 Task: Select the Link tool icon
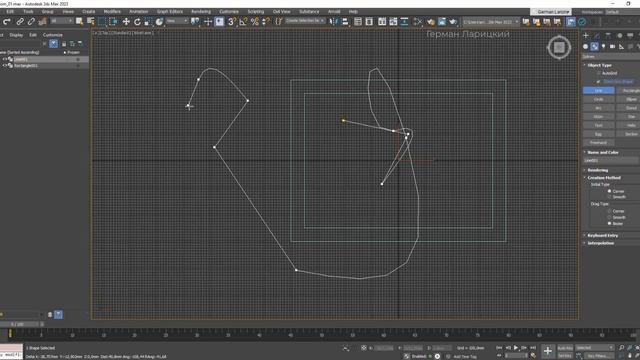tap(20, 22)
